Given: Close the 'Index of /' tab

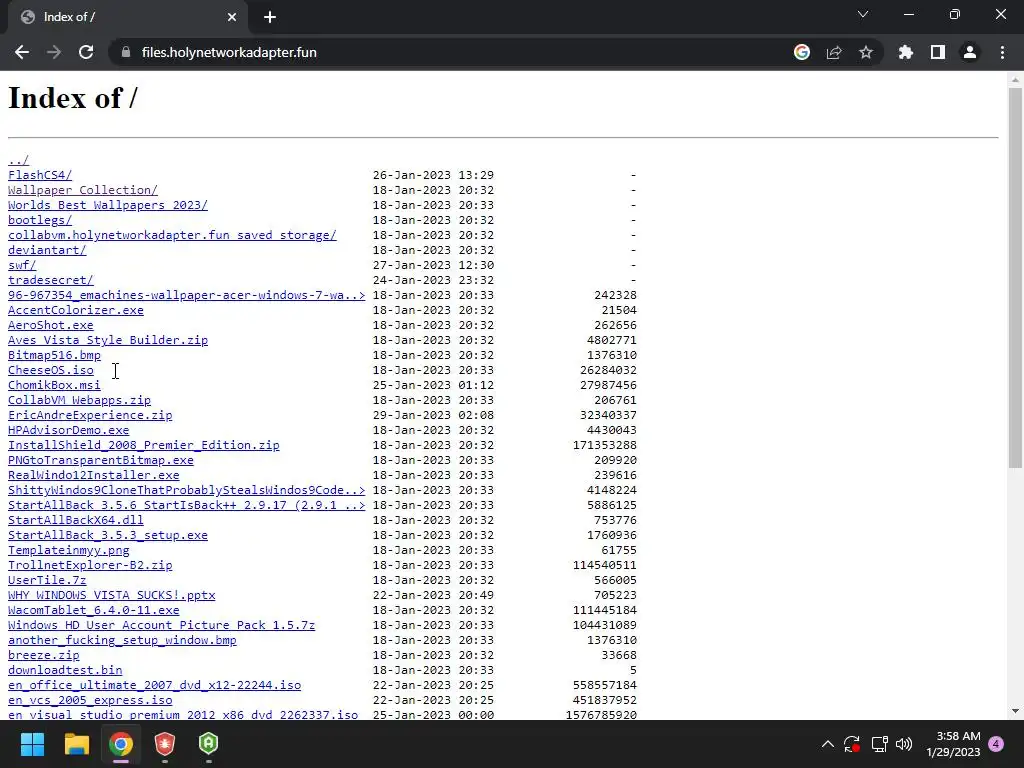Looking at the screenshot, I should (x=232, y=17).
